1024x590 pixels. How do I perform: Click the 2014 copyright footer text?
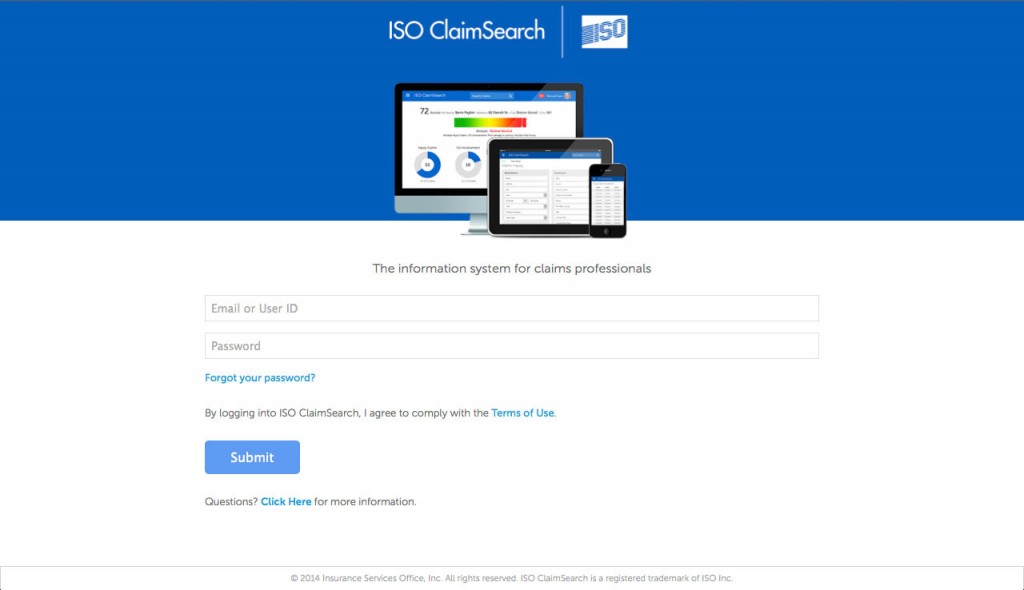coord(511,578)
